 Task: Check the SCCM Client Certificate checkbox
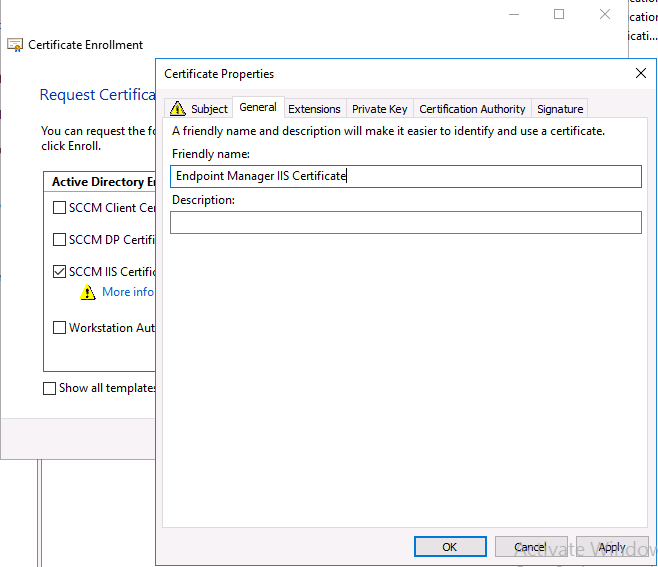(x=59, y=208)
